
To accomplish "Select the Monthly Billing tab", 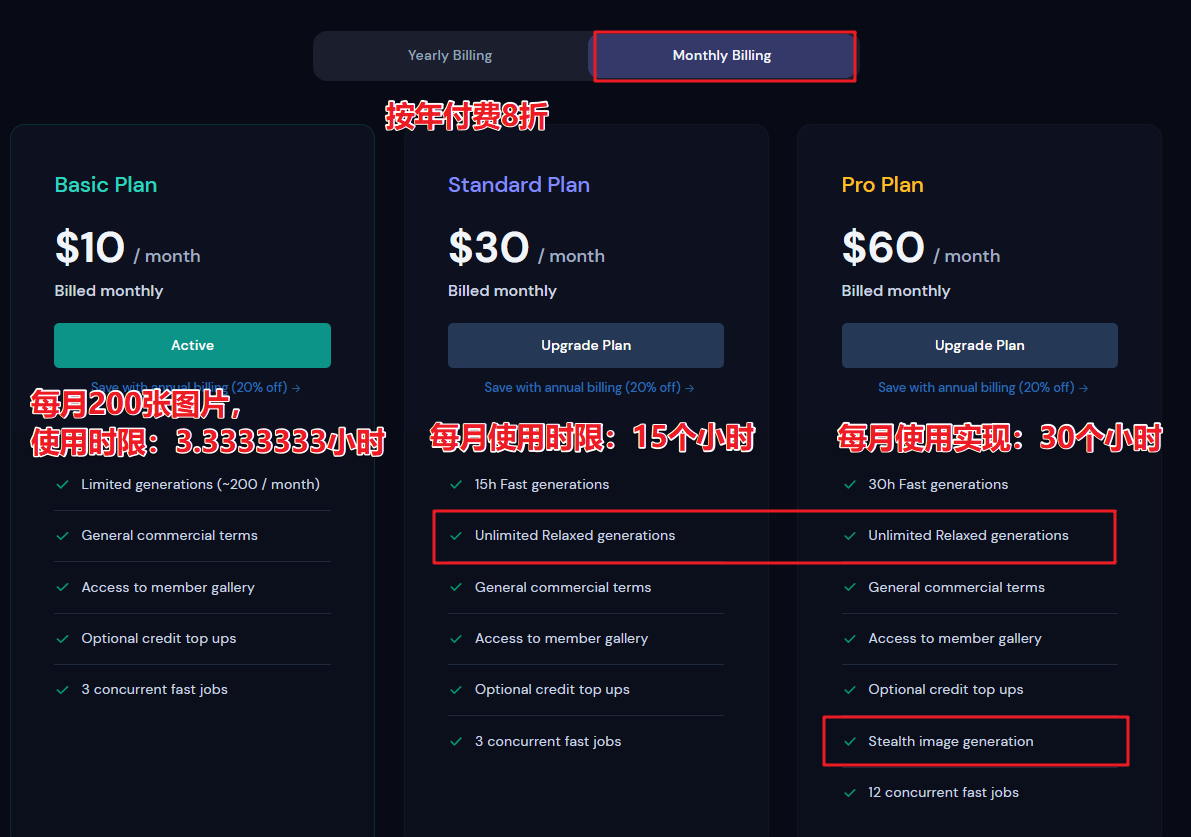I will click(722, 55).
